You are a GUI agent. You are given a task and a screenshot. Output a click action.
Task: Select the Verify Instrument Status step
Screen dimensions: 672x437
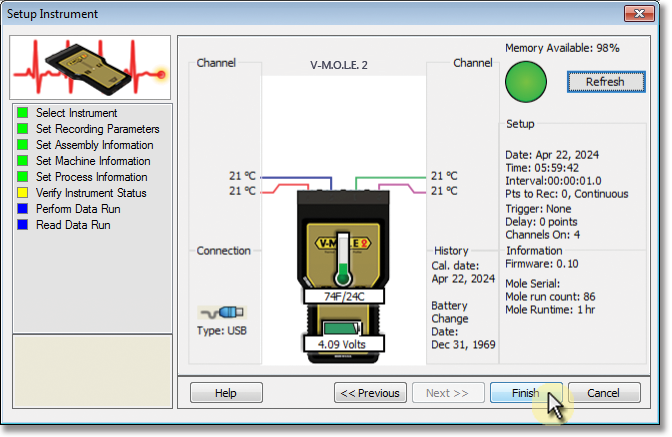(91, 193)
